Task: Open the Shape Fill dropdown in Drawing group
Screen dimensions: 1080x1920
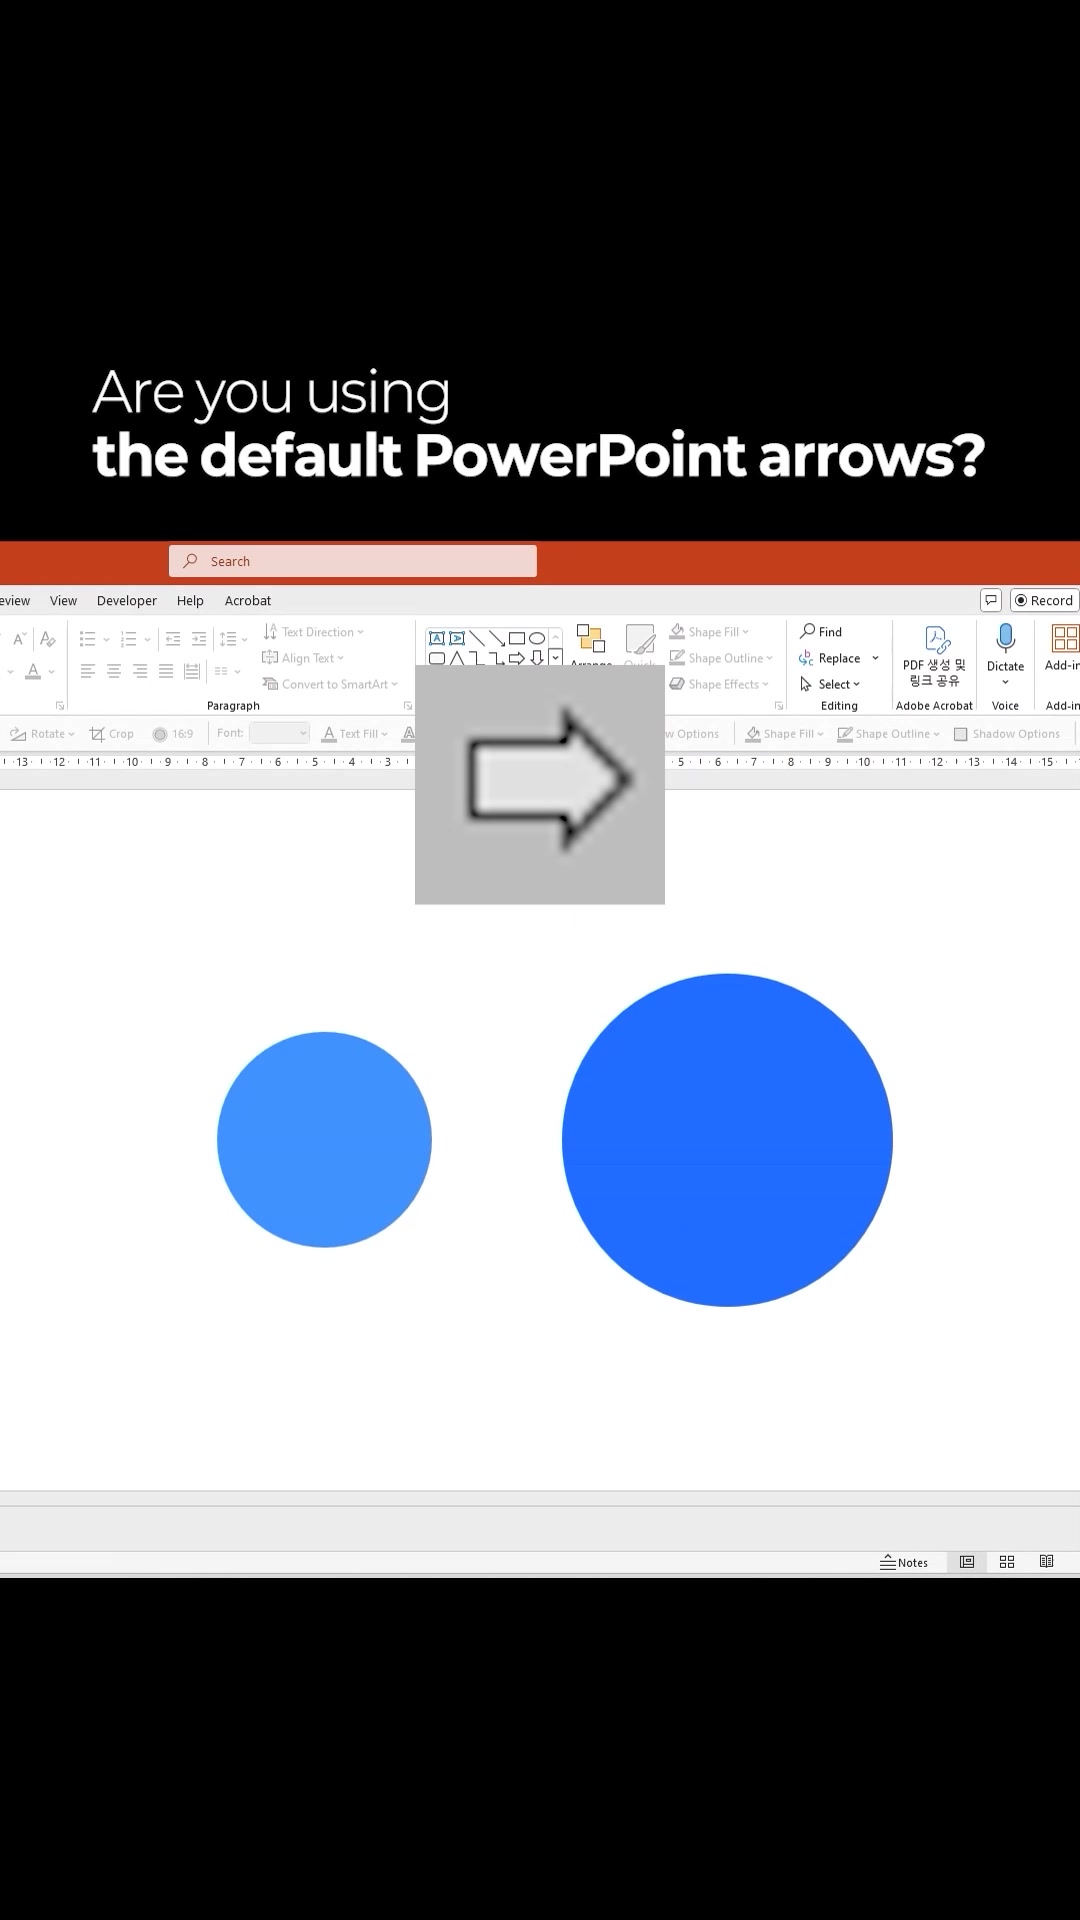Action: [x=709, y=632]
